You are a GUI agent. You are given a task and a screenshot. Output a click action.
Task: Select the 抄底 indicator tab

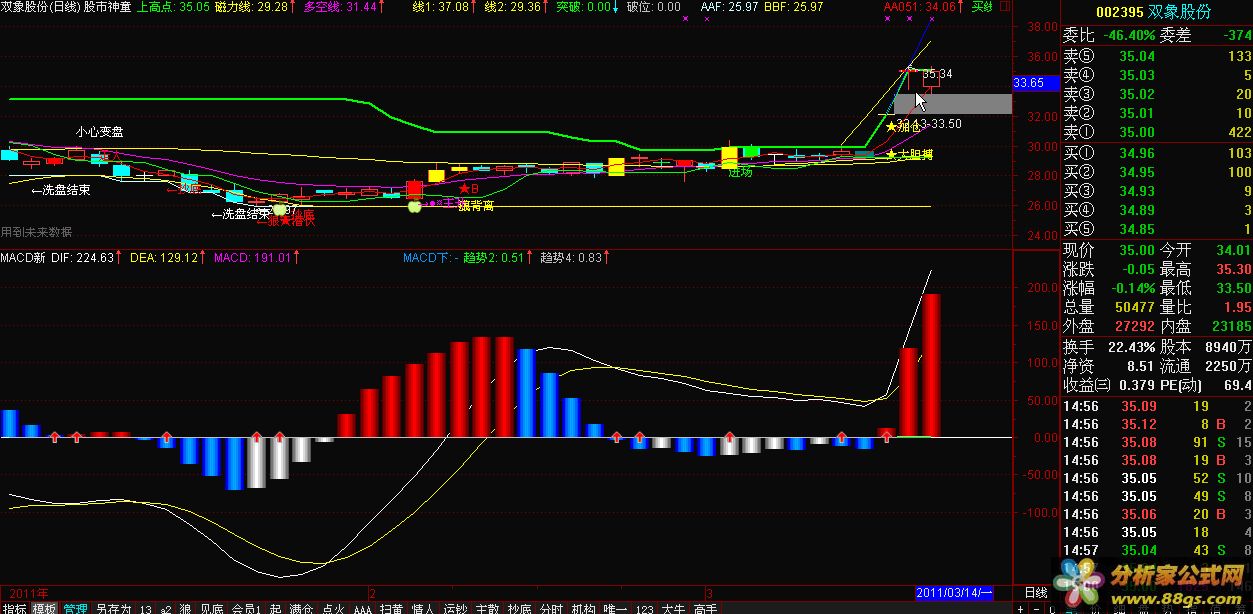click(x=518, y=607)
